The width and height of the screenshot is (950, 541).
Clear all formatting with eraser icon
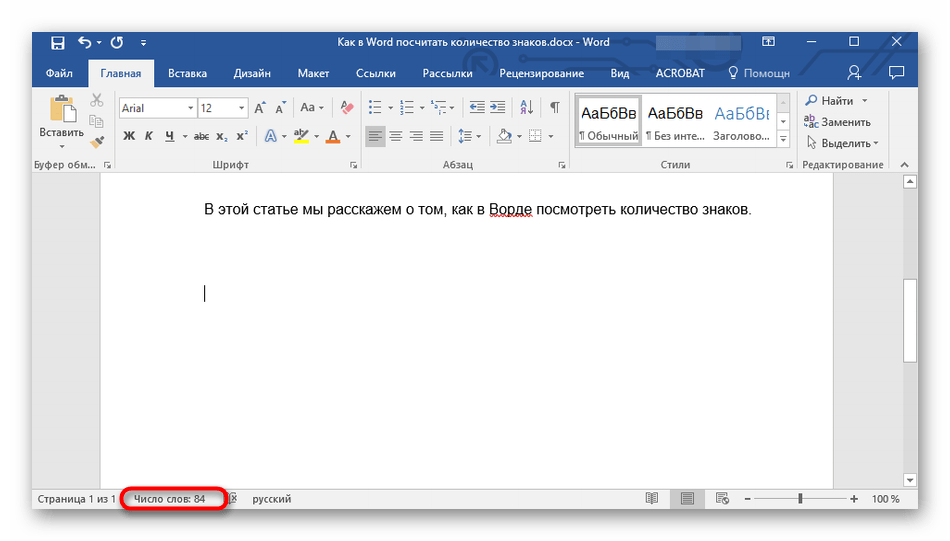347,108
